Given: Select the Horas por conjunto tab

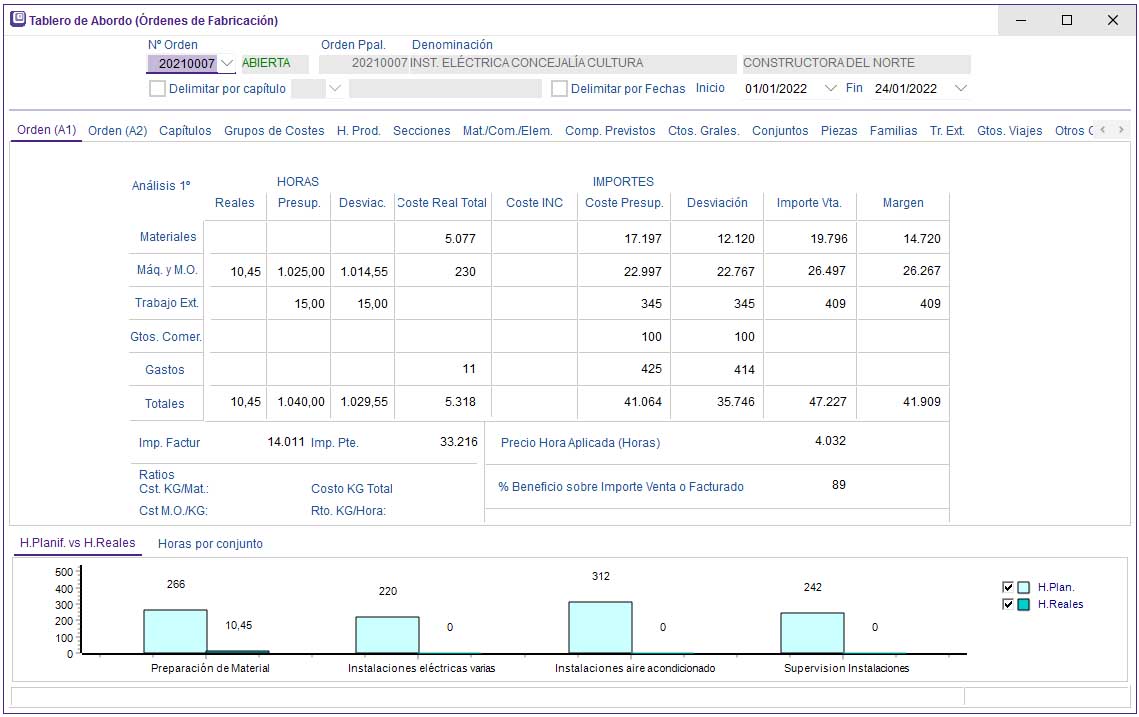Looking at the screenshot, I should 210,544.
